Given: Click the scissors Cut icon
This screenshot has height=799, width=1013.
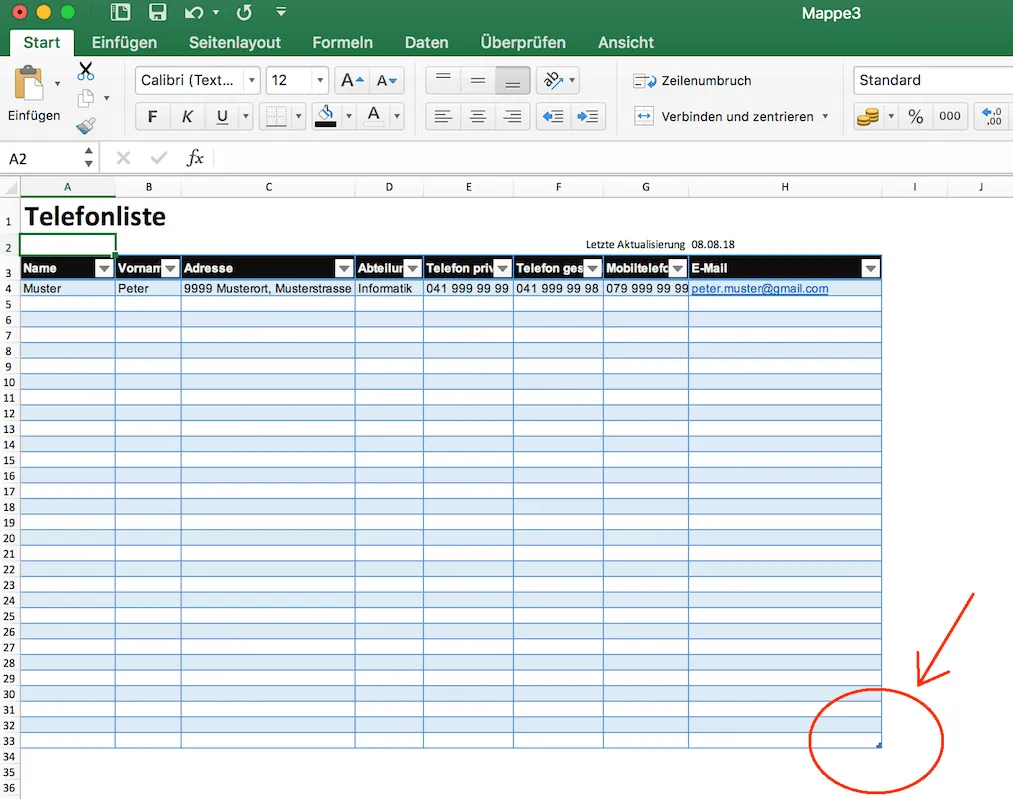Looking at the screenshot, I should (86, 72).
